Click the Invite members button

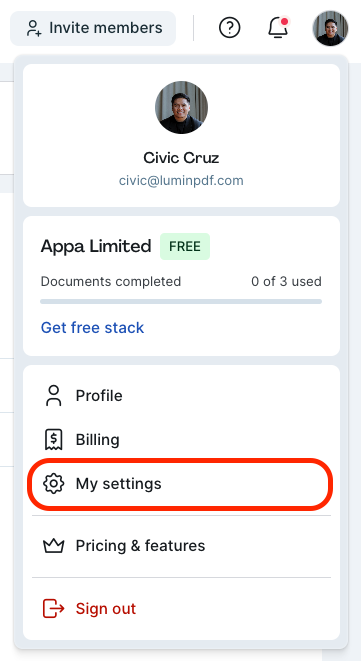93,28
